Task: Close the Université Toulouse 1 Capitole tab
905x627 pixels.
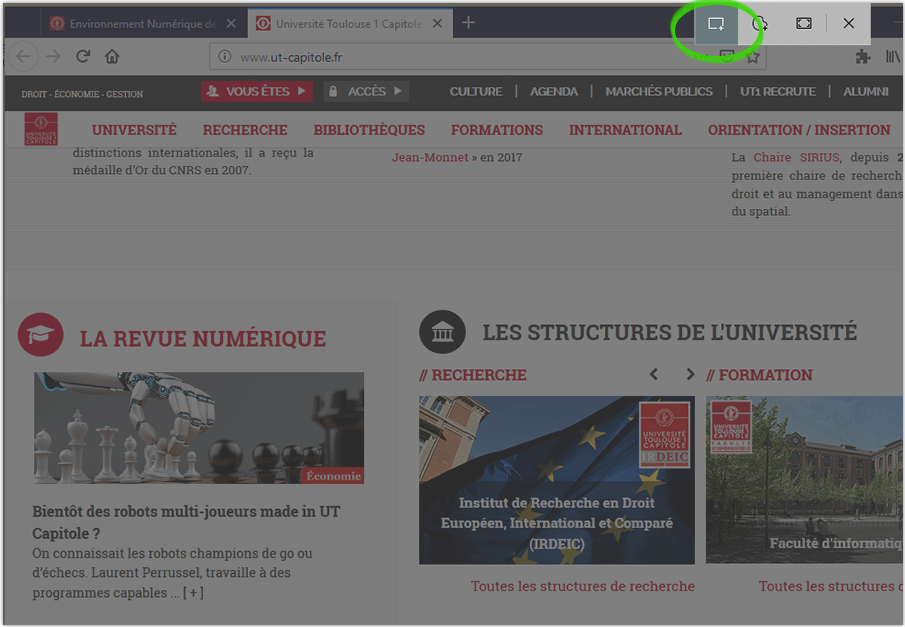Action: click(x=437, y=24)
